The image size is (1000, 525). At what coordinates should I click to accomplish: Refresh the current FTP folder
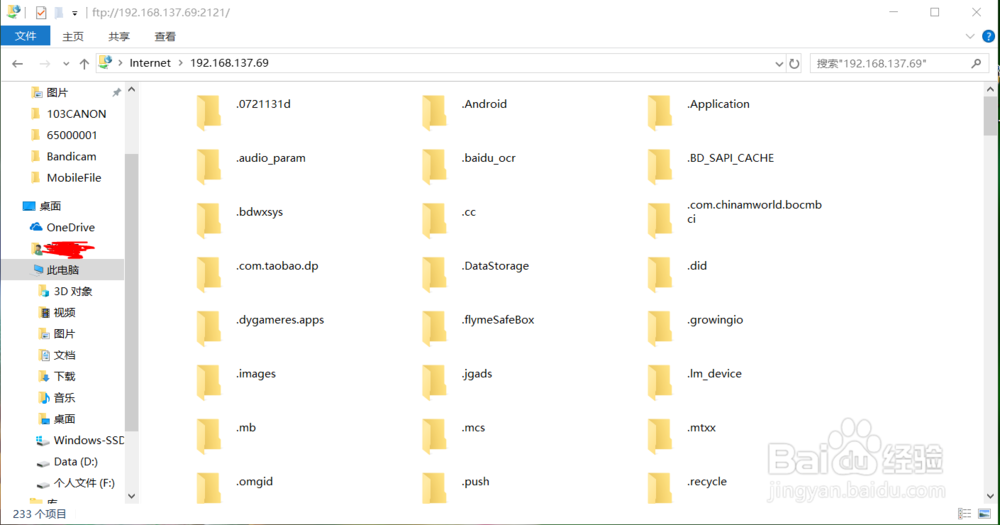tap(794, 63)
